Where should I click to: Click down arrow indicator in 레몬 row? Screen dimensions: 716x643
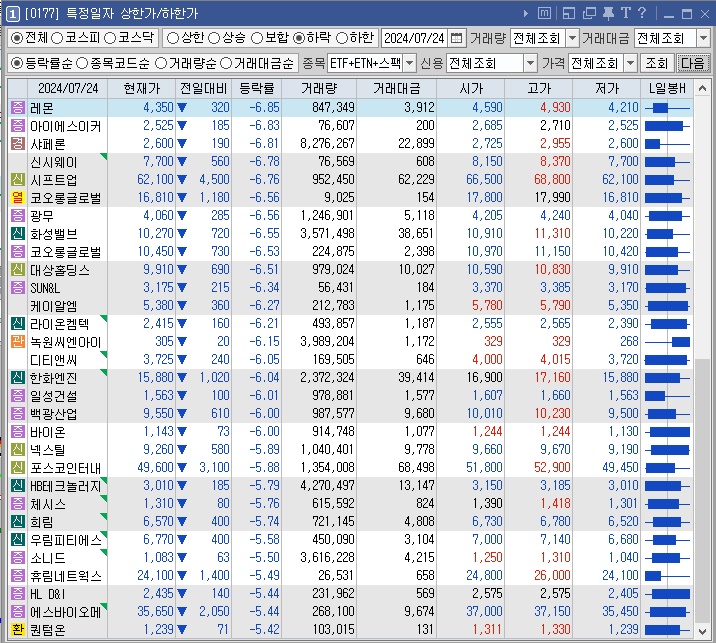(182, 108)
